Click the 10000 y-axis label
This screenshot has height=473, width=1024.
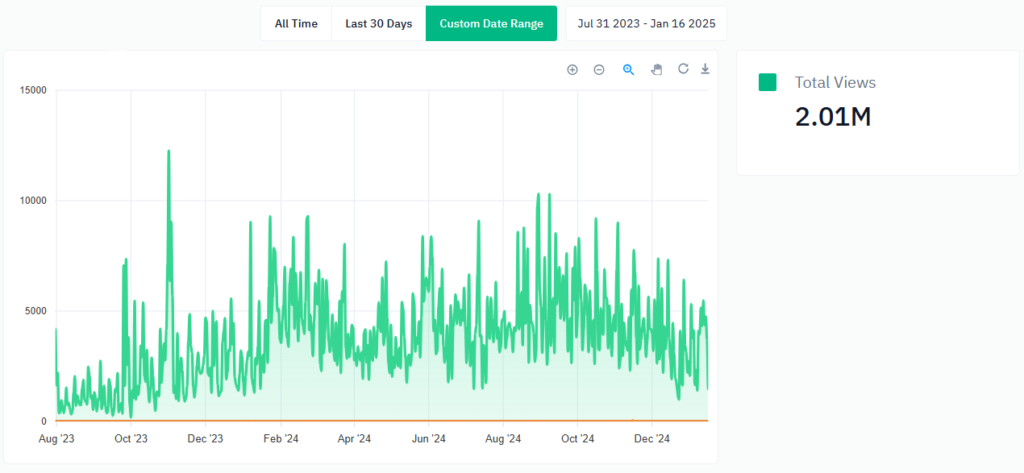tap(34, 201)
